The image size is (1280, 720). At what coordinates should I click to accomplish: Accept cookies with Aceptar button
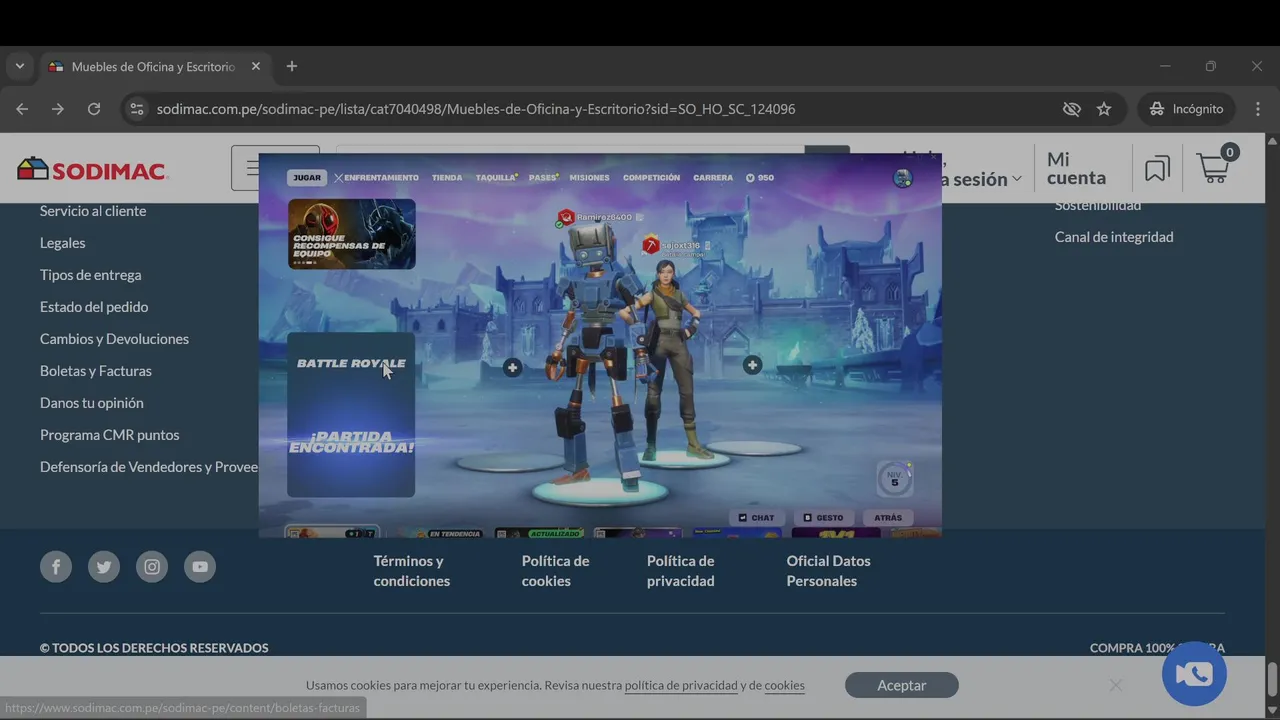coord(902,685)
